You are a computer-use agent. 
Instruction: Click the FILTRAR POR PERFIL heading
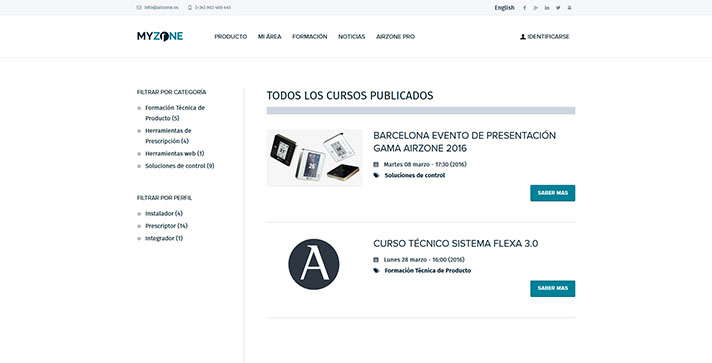pos(164,198)
